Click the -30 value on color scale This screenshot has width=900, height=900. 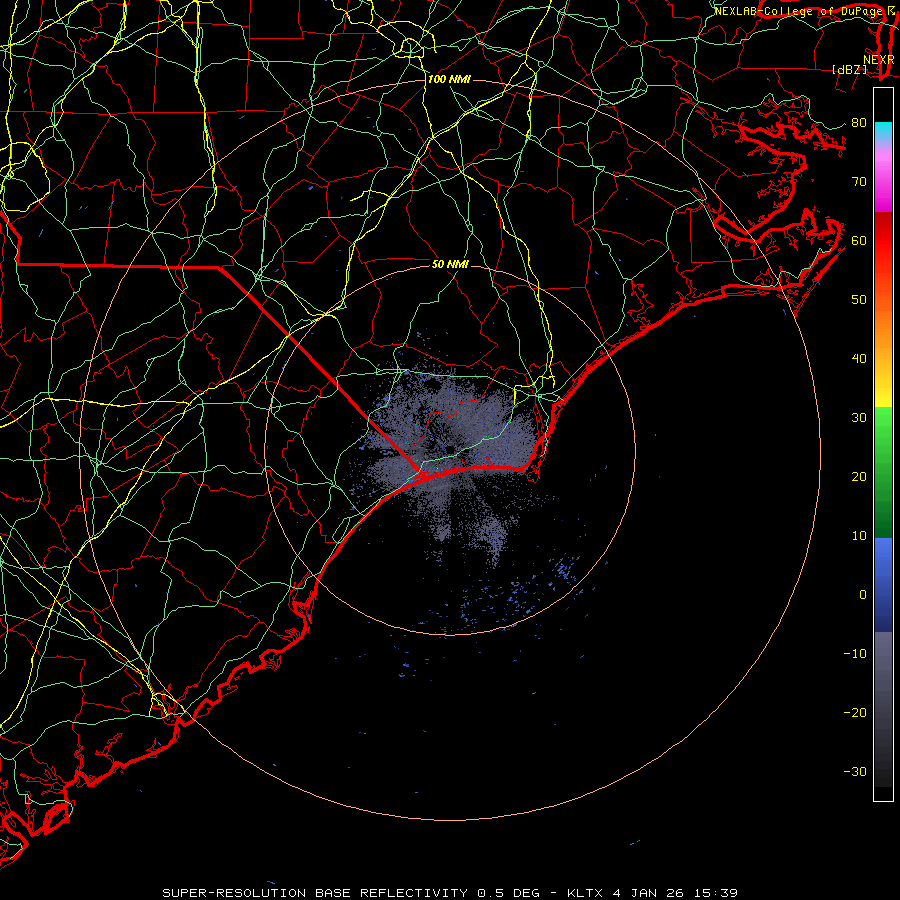point(855,771)
